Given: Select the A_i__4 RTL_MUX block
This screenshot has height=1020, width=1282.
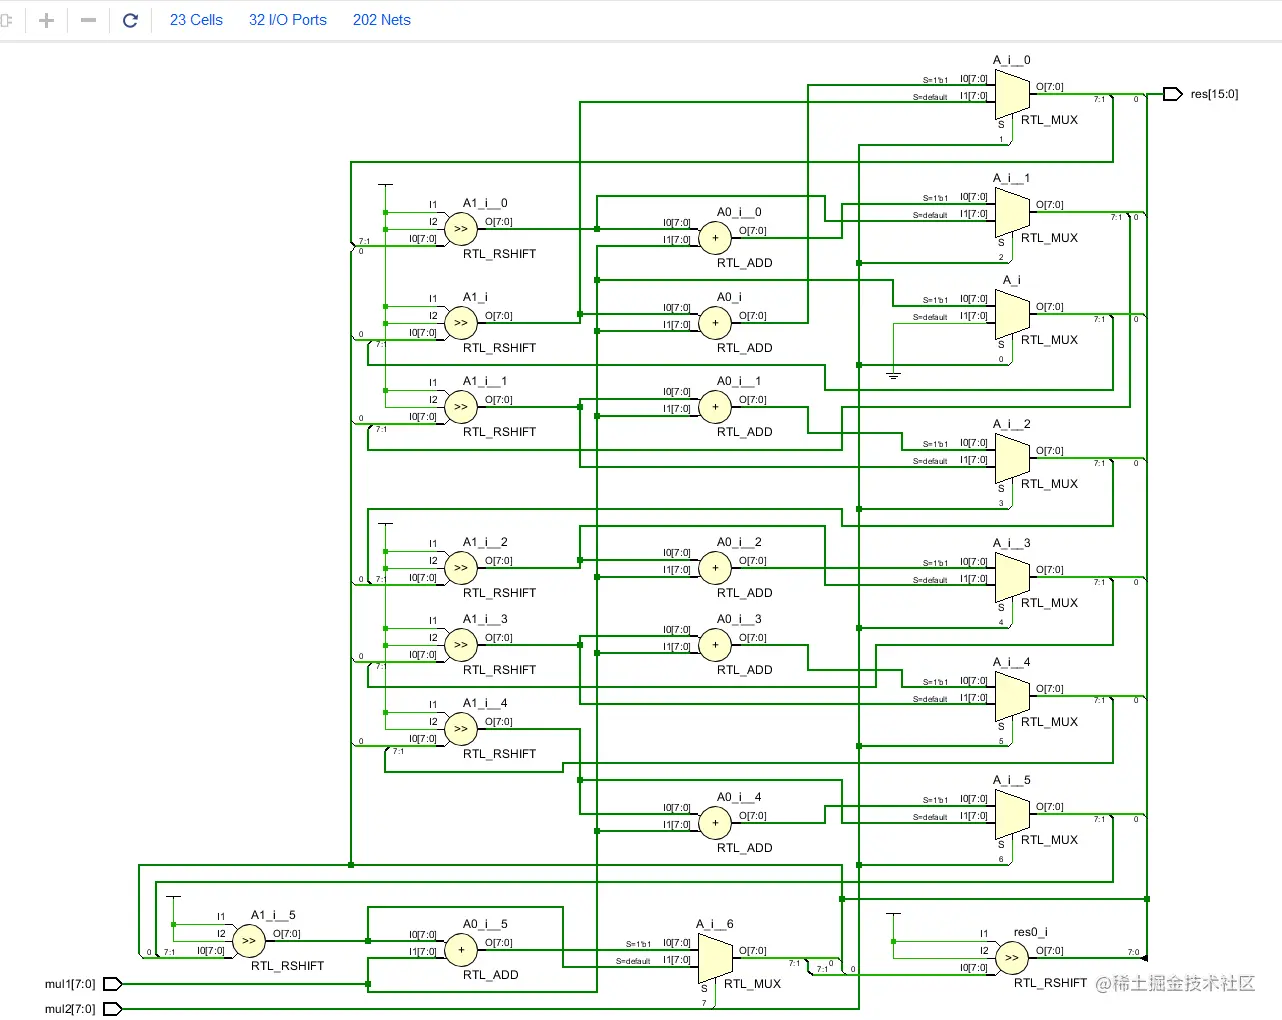Looking at the screenshot, I should (1012, 697).
